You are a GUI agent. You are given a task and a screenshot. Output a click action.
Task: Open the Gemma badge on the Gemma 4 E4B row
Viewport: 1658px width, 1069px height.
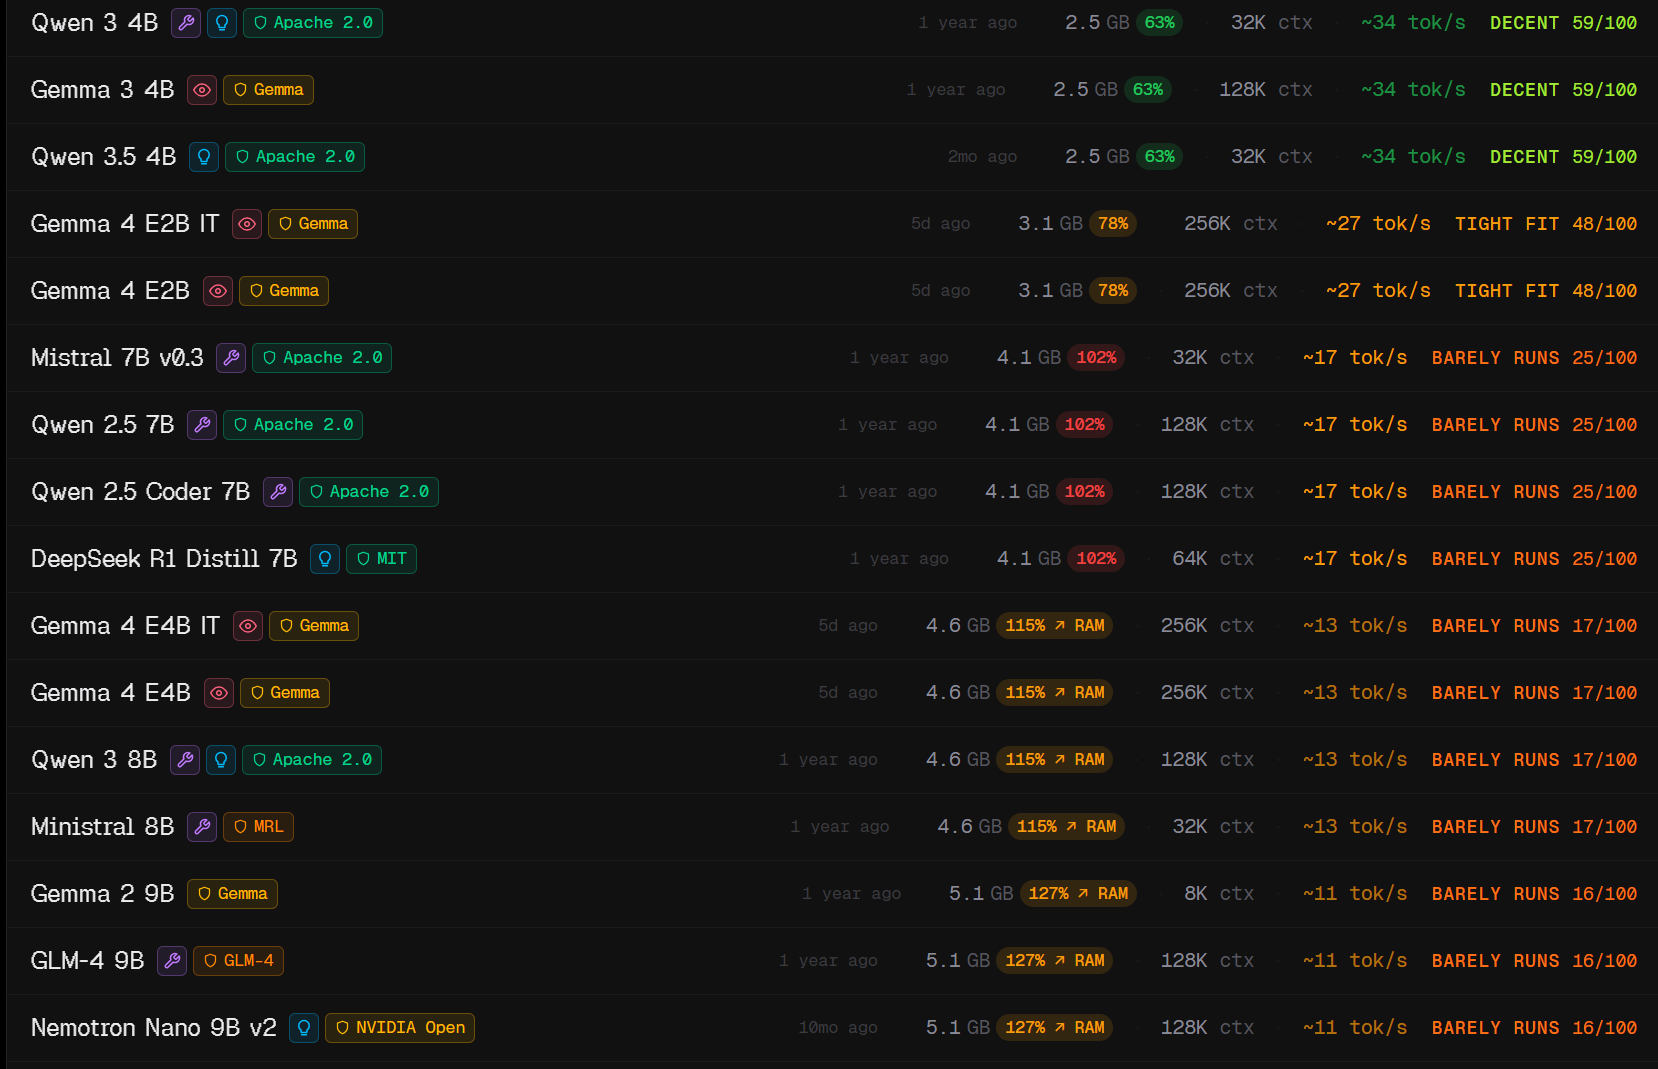pyautogui.click(x=285, y=693)
